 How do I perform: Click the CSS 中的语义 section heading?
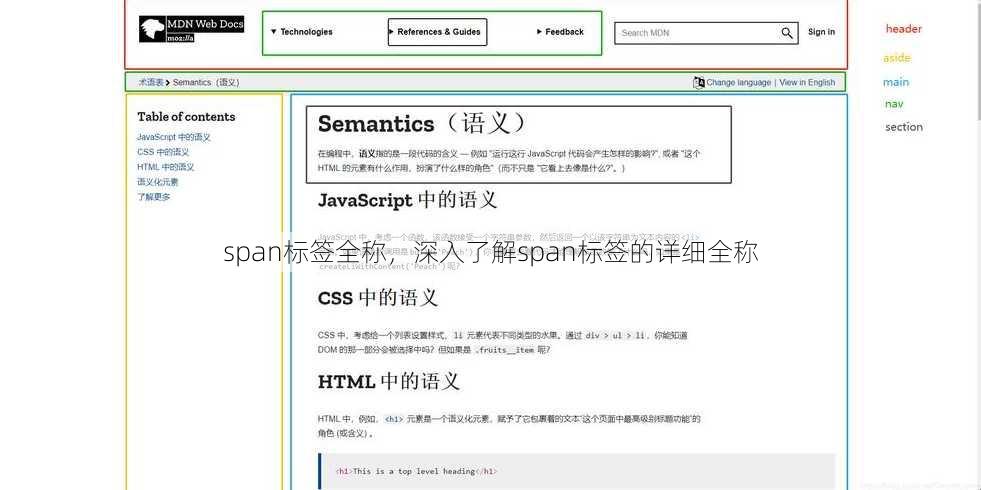tap(377, 298)
